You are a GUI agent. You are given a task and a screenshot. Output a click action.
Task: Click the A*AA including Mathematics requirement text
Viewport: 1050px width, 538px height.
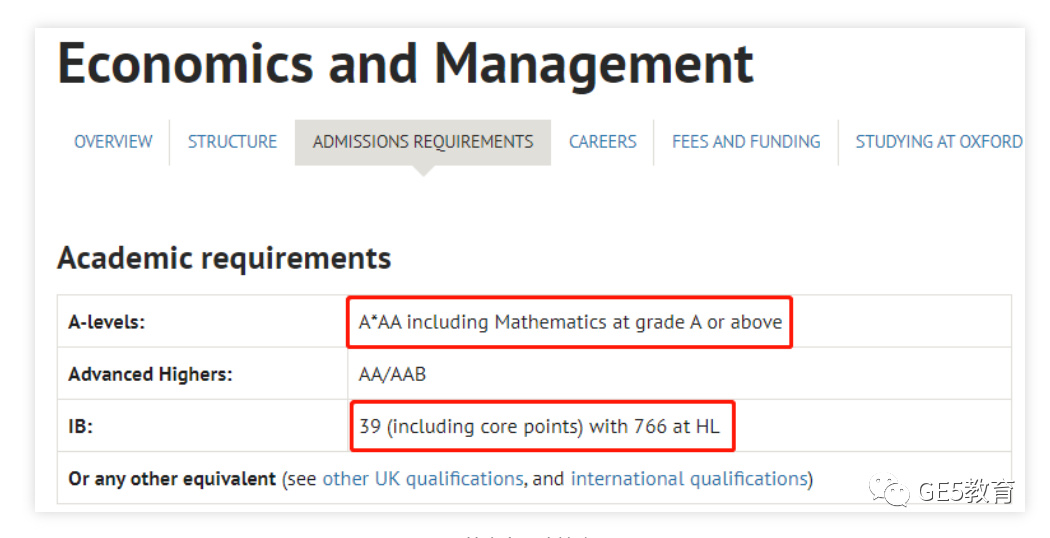570,322
